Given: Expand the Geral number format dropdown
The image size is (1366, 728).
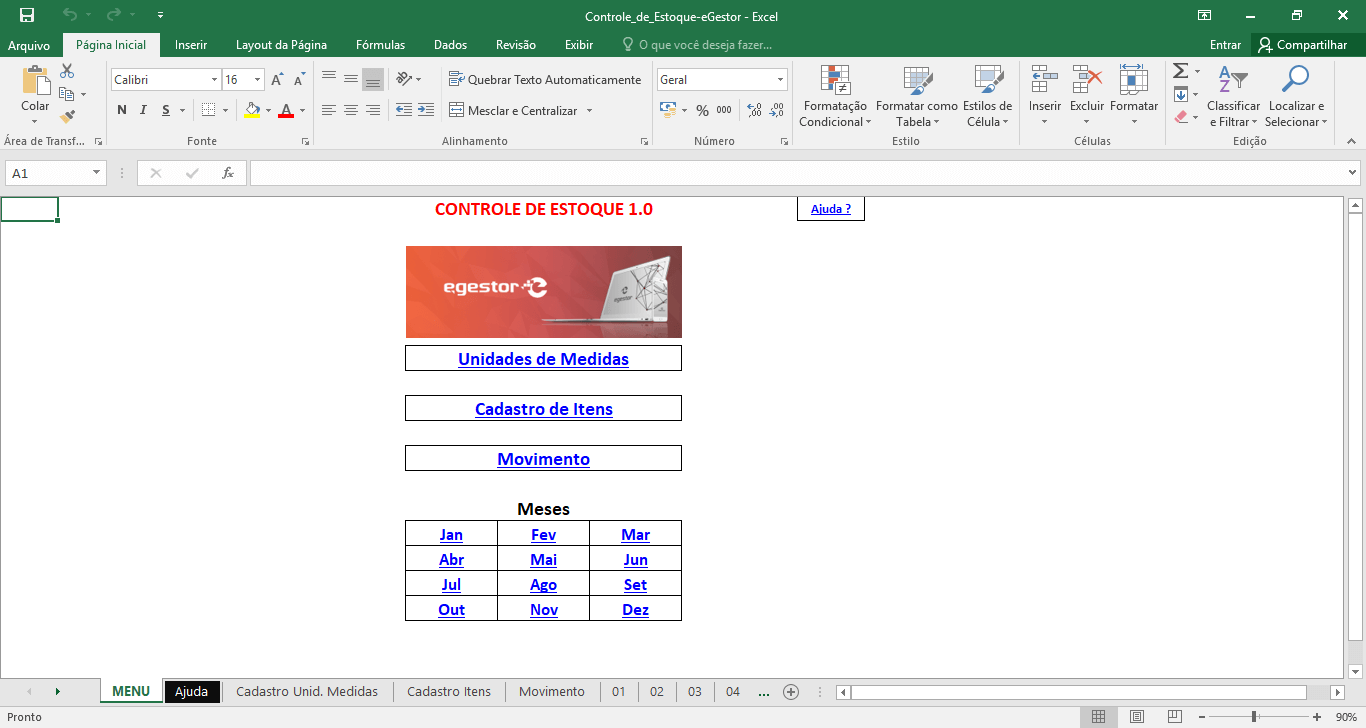Looking at the screenshot, I should (780, 80).
